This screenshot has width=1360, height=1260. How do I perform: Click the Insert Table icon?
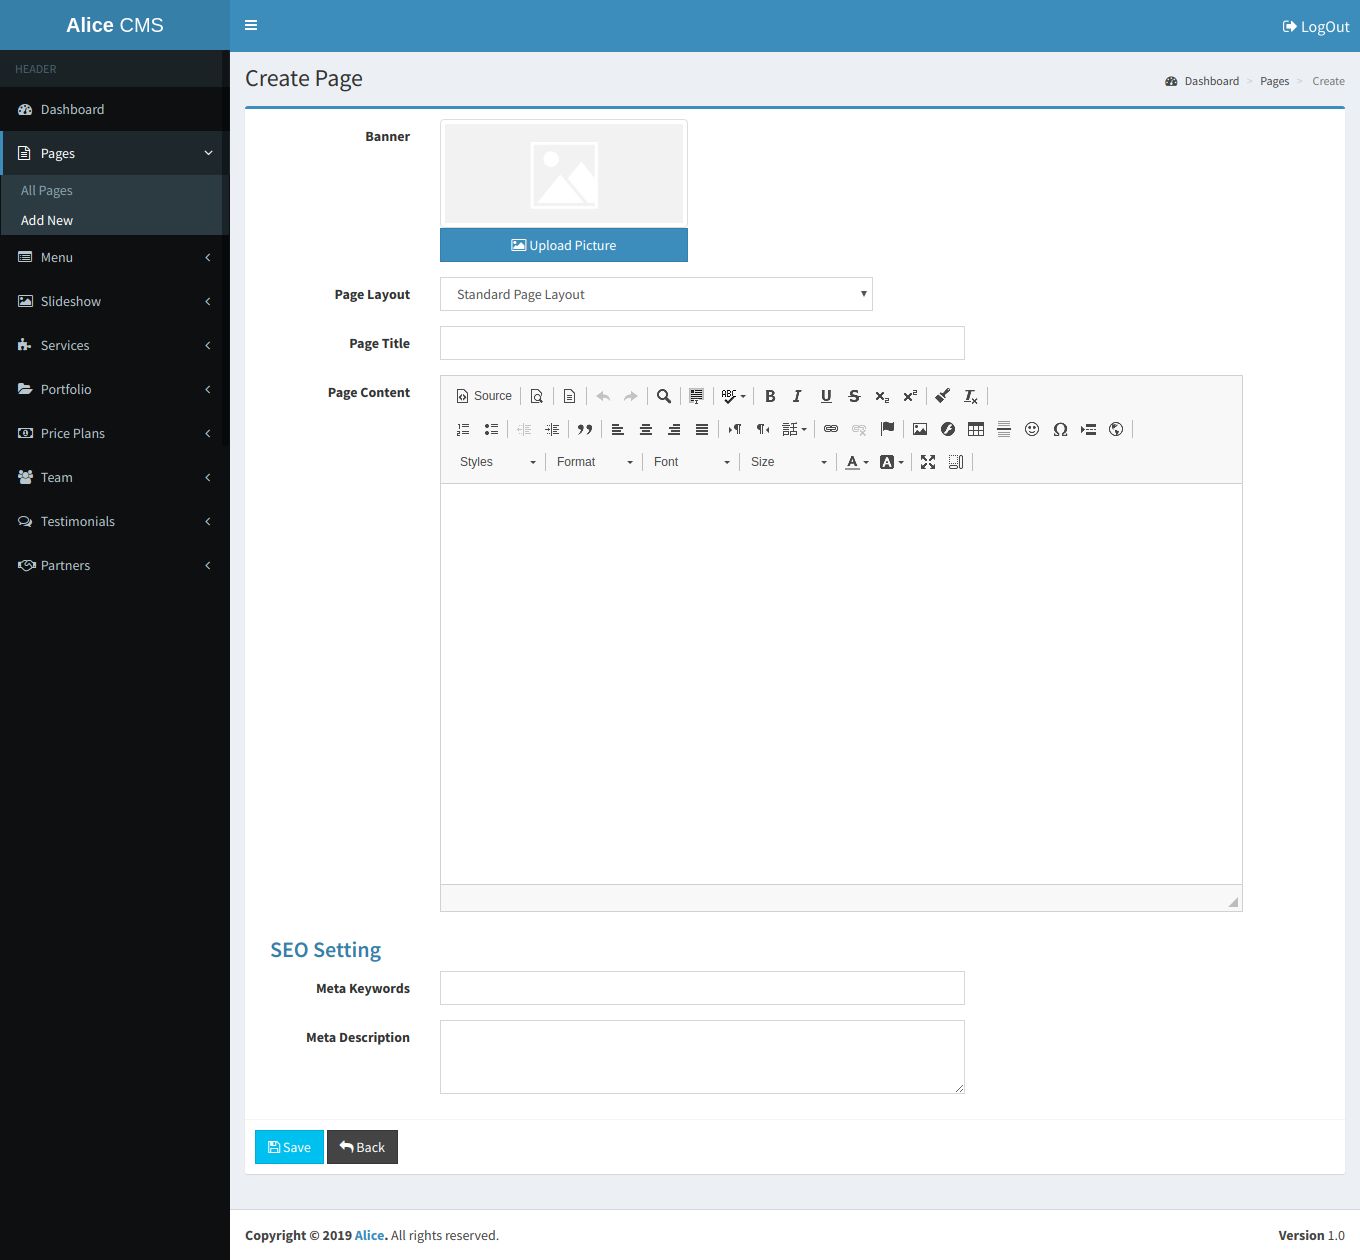(976, 429)
